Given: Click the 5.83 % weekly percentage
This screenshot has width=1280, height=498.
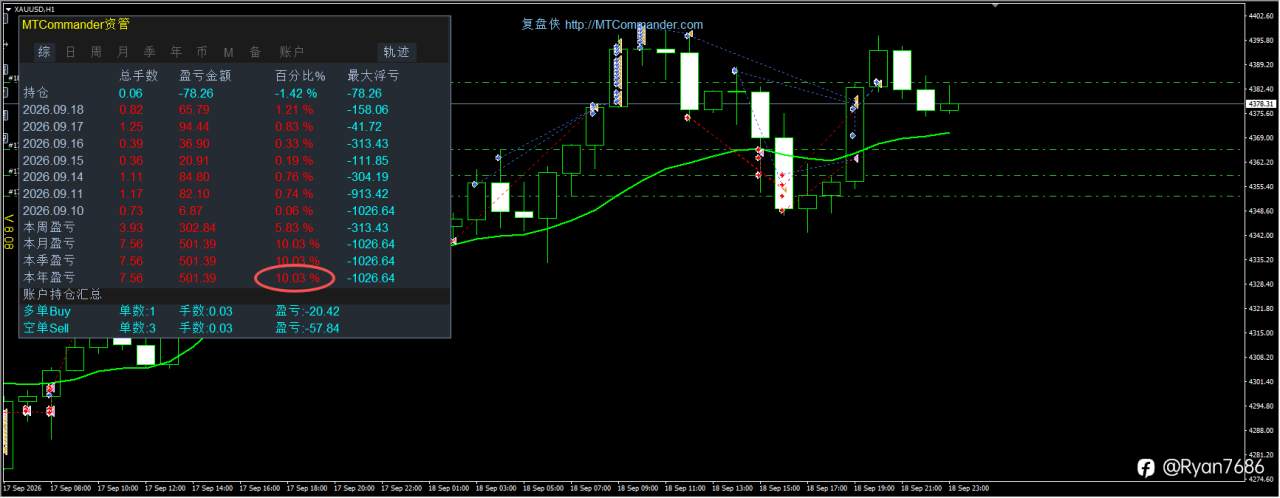Looking at the screenshot, I should click(296, 227).
